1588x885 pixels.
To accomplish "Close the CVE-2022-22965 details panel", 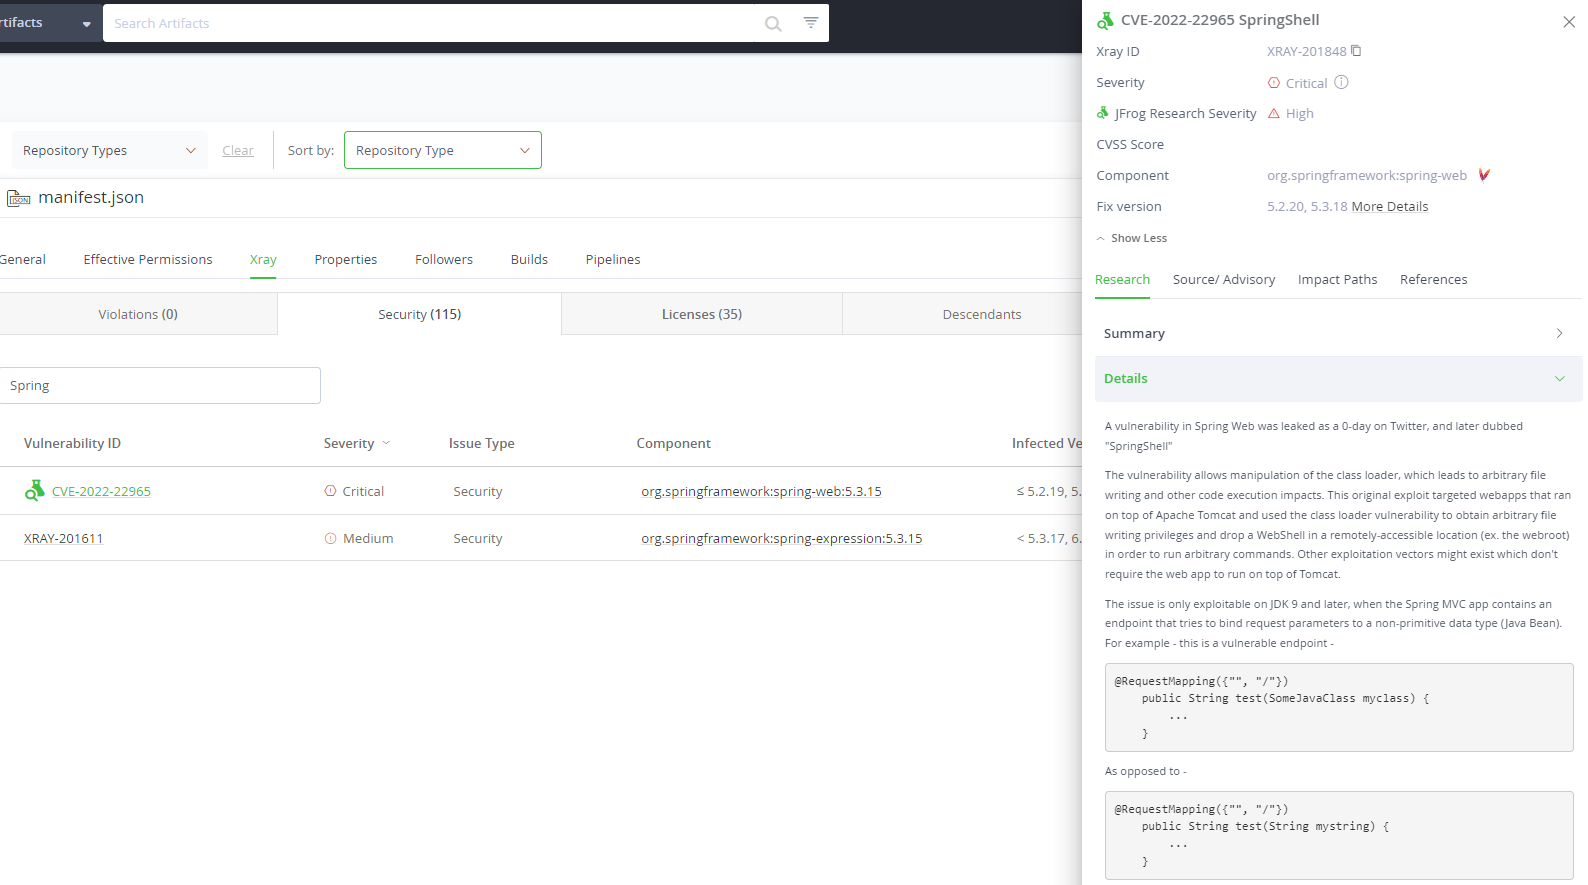I will click(1569, 22).
